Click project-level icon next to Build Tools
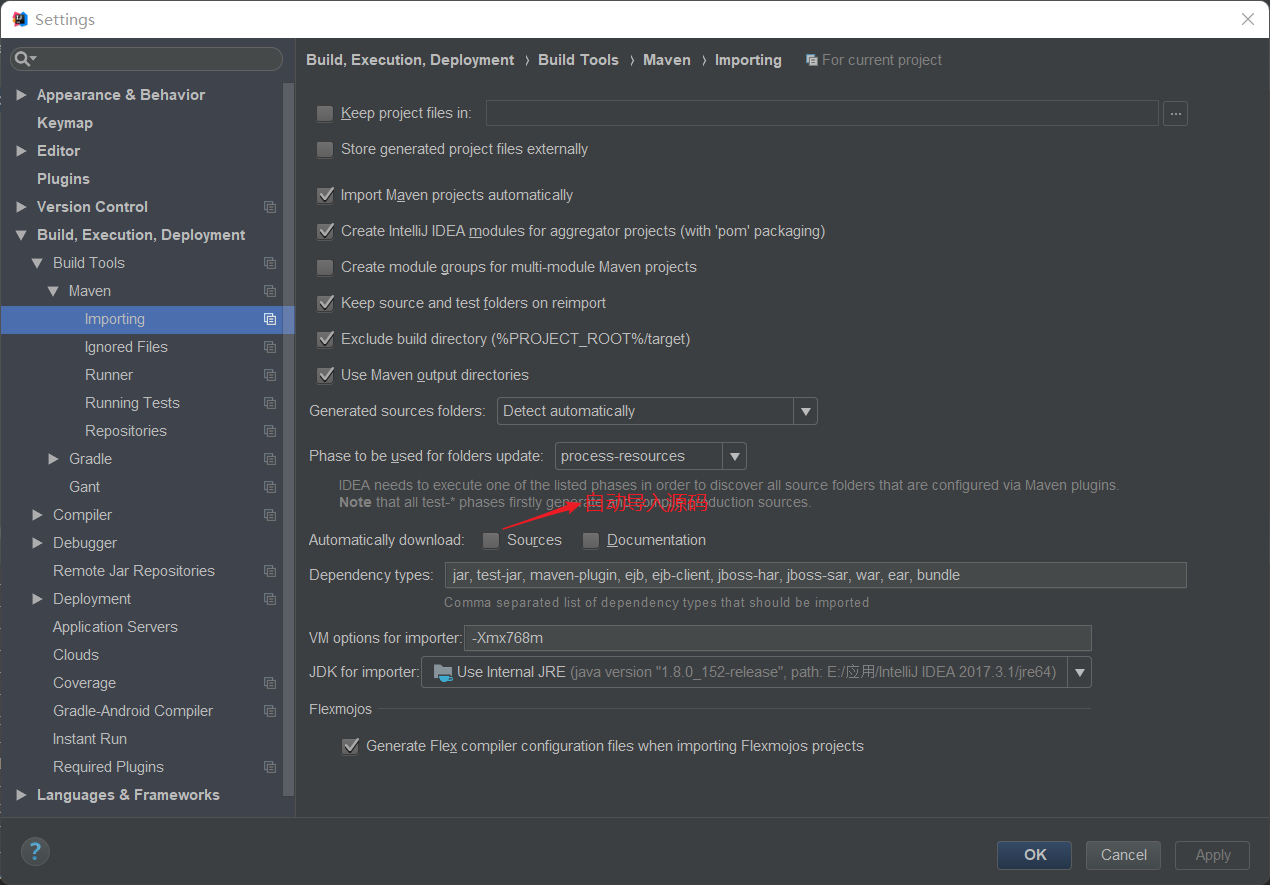The height and width of the screenshot is (885, 1270). [270, 263]
